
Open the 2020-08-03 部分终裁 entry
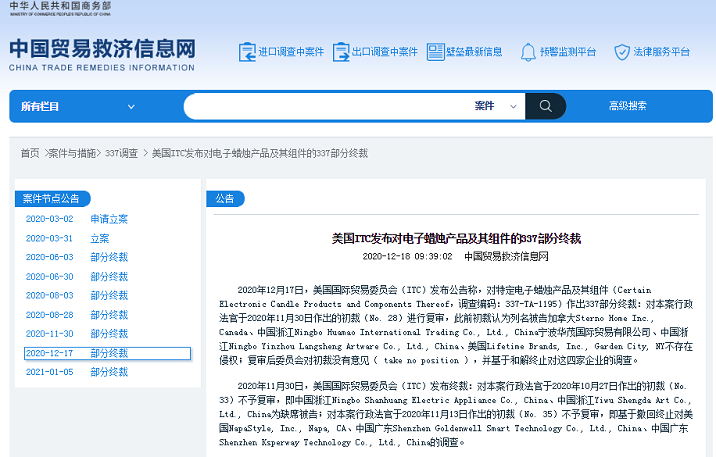click(77, 295)
